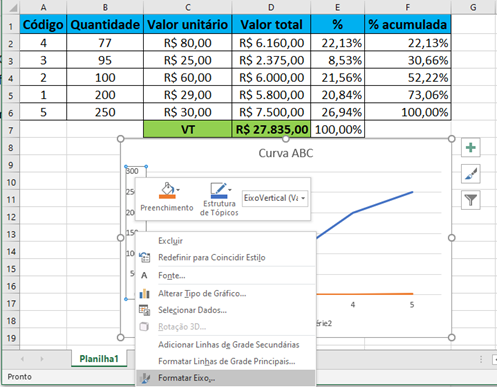Image resolution: width=497 pixels, height=387 pixels.
Task: Click the Preenchimento paint bucket icon
Action: click(x=167, y=190)
